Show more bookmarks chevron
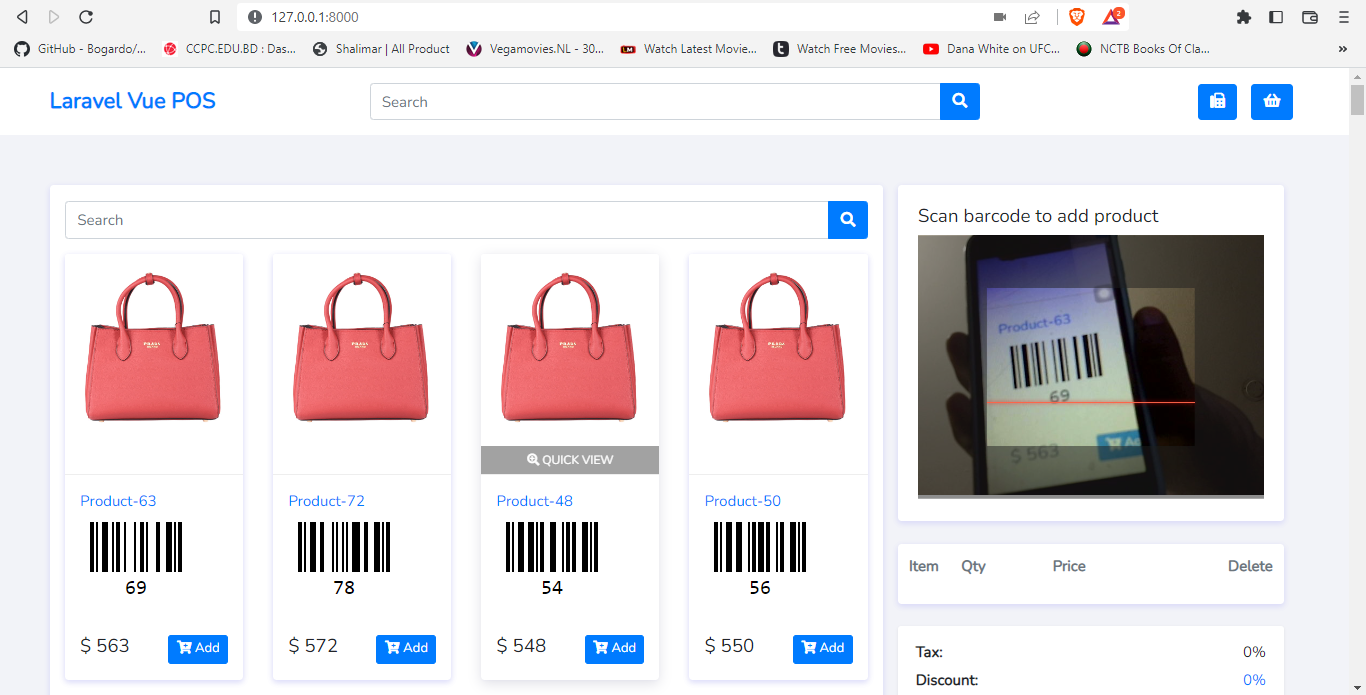1366x695 pixels. click(x=1343, y=48)
